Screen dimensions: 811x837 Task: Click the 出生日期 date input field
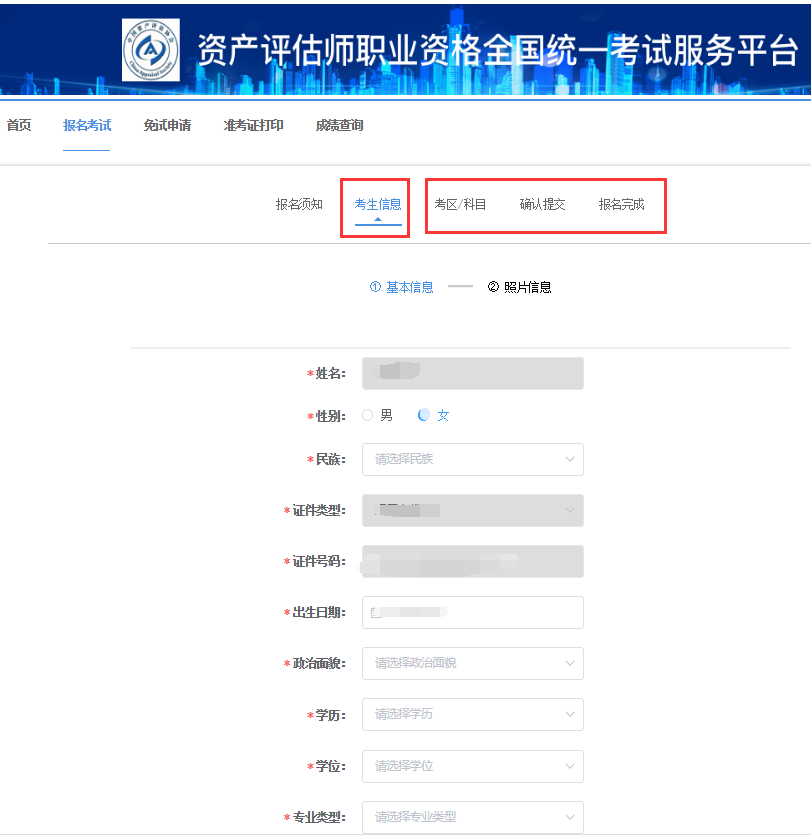tap(473, 612)
